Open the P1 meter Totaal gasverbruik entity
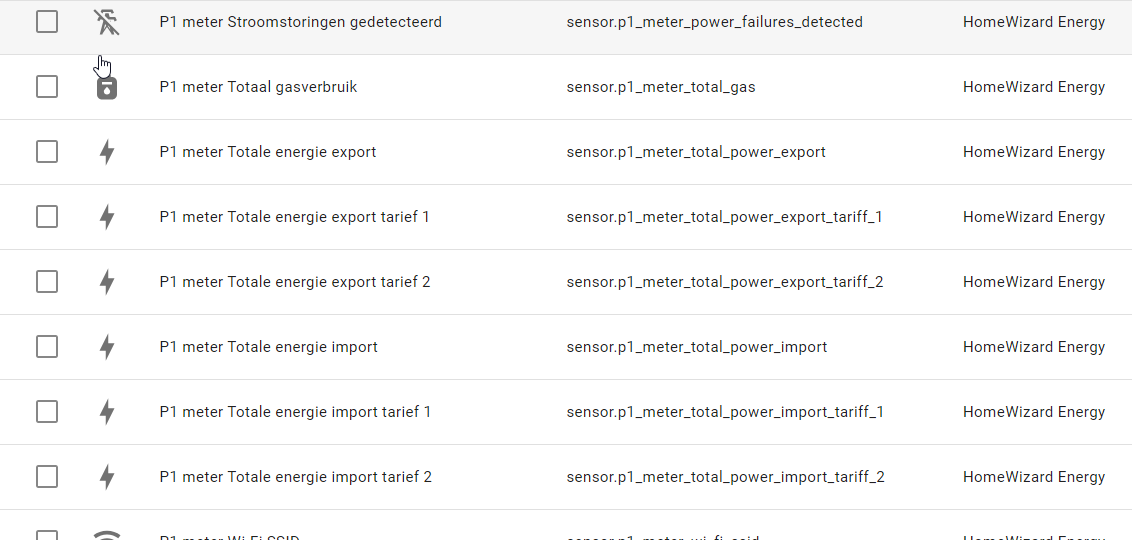This screenshot has width=1132, height=540. point(258,87)
